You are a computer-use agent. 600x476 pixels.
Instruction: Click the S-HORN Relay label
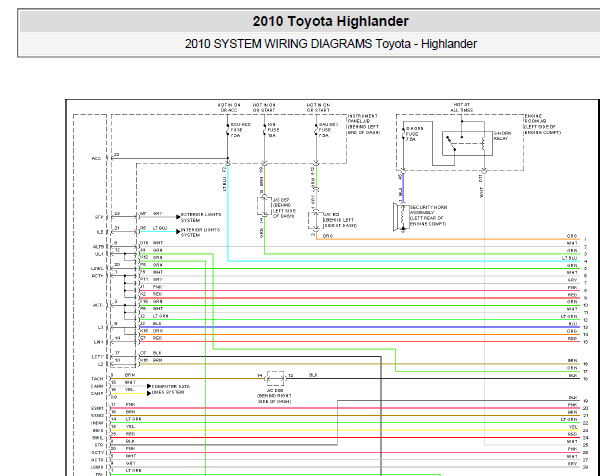pyautogui.click(x=502, y=136)
